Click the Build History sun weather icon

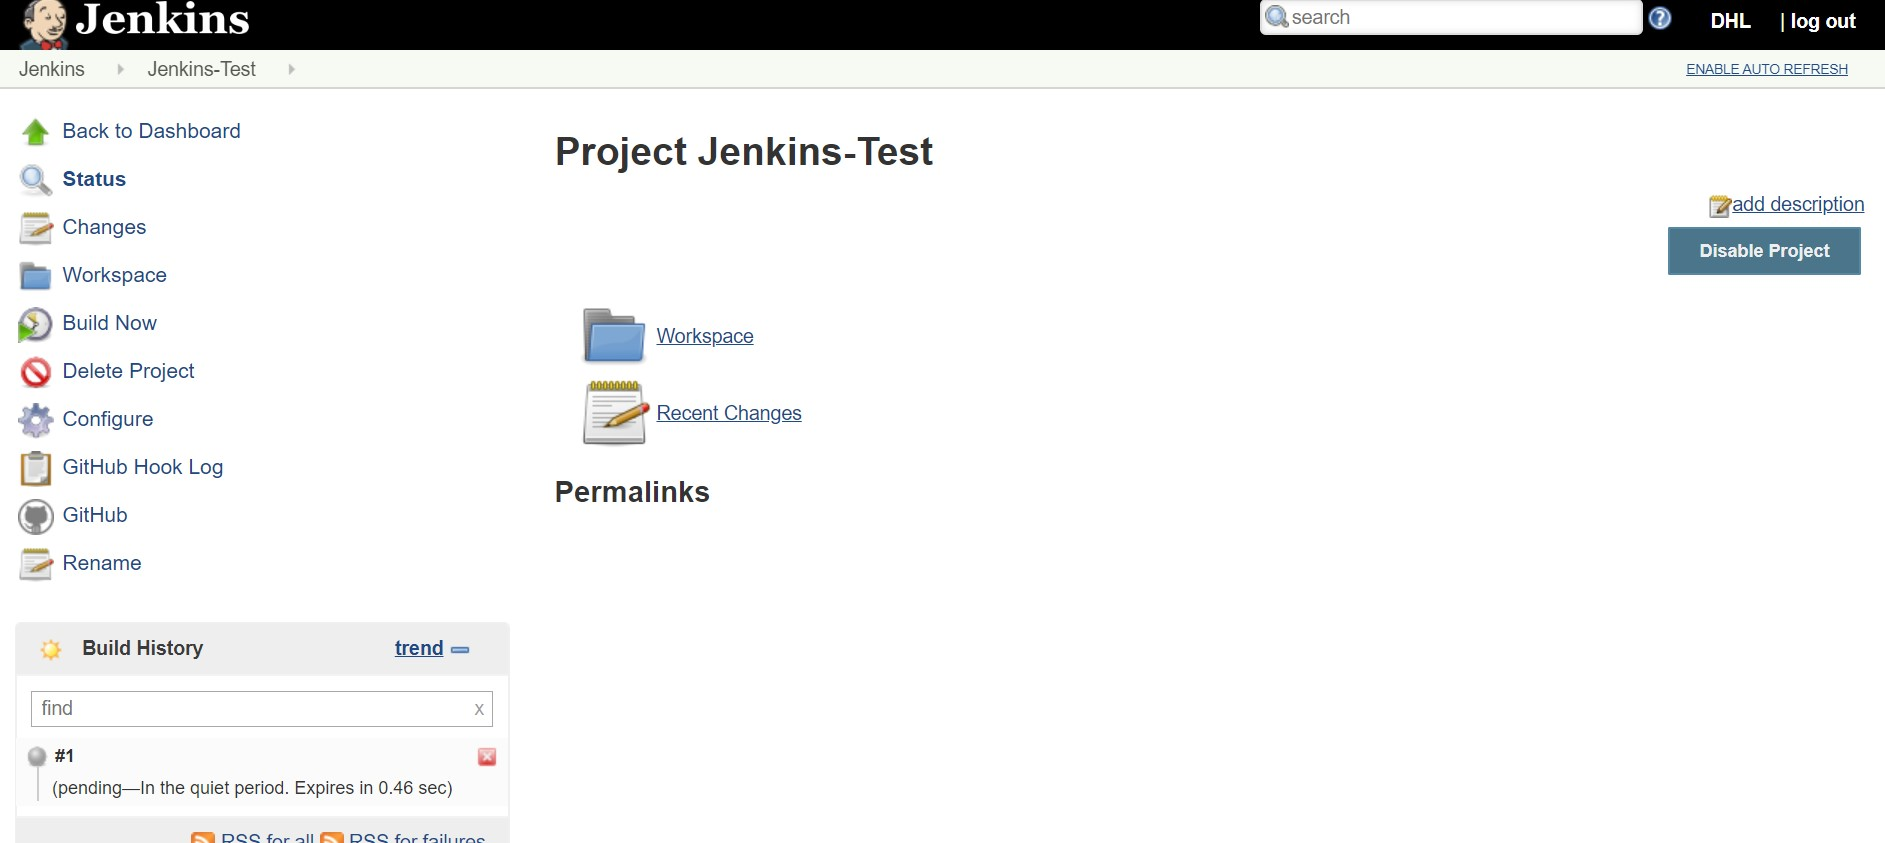pos(51,650)
